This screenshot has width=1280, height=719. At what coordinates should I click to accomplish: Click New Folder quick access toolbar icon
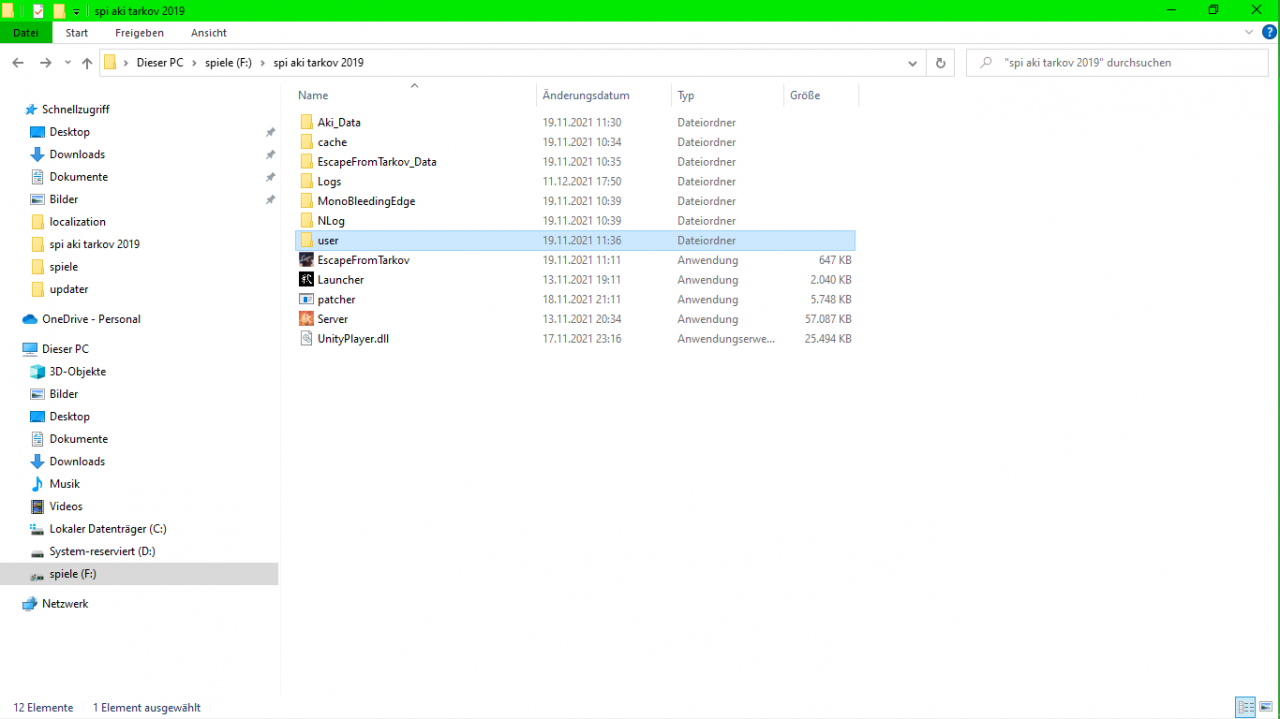point(59,10)
